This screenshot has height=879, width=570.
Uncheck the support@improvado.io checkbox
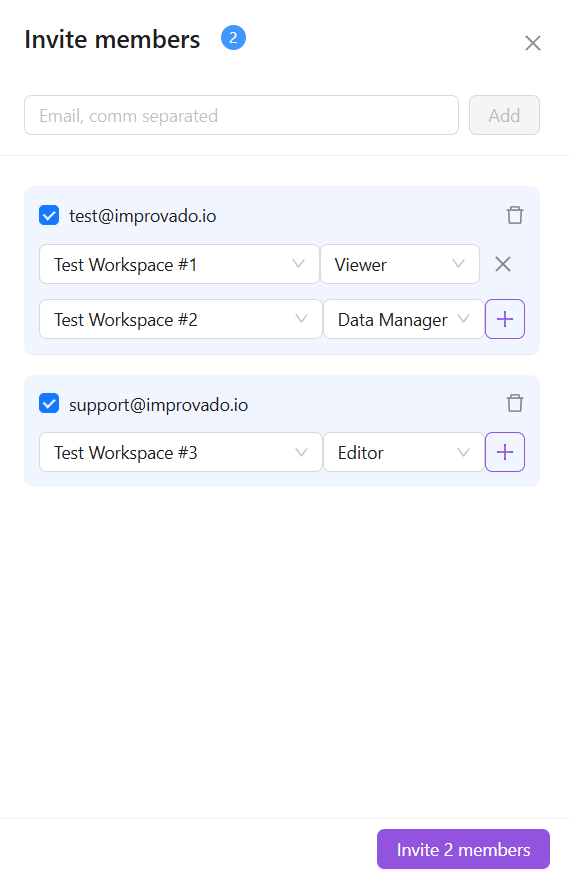49,404
